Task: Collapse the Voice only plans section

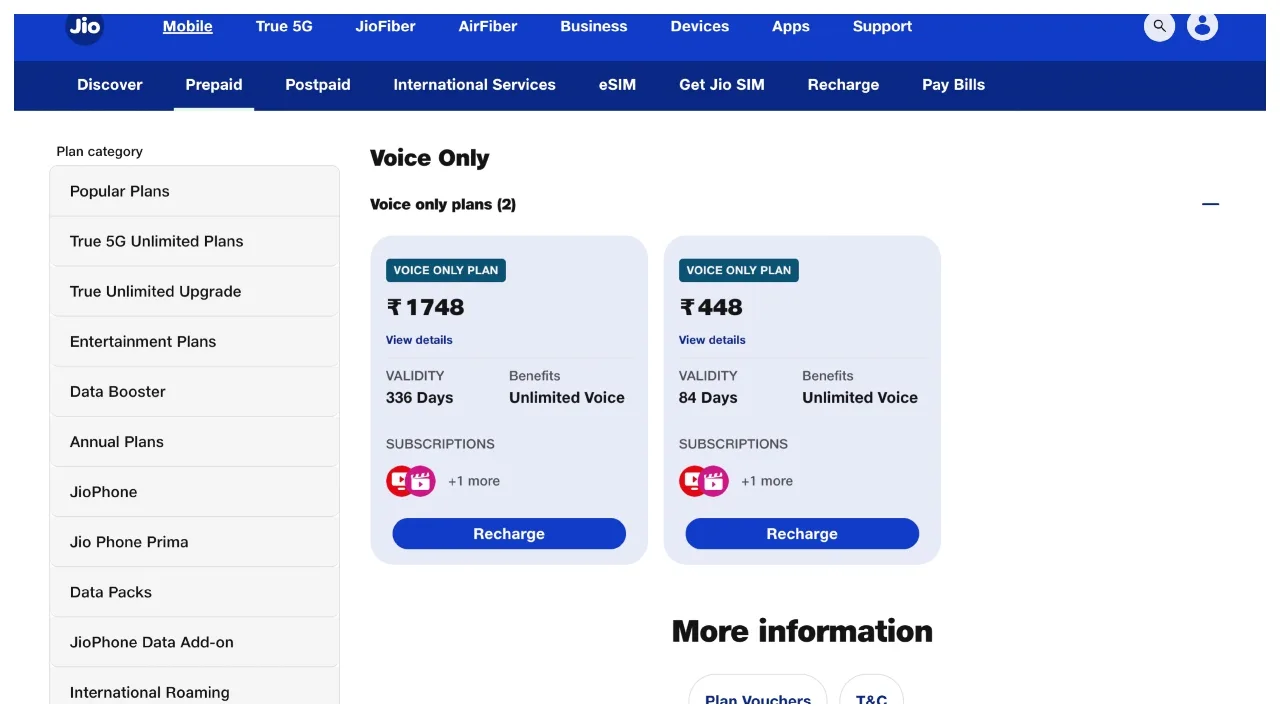Action: [x=1210, y=204]
